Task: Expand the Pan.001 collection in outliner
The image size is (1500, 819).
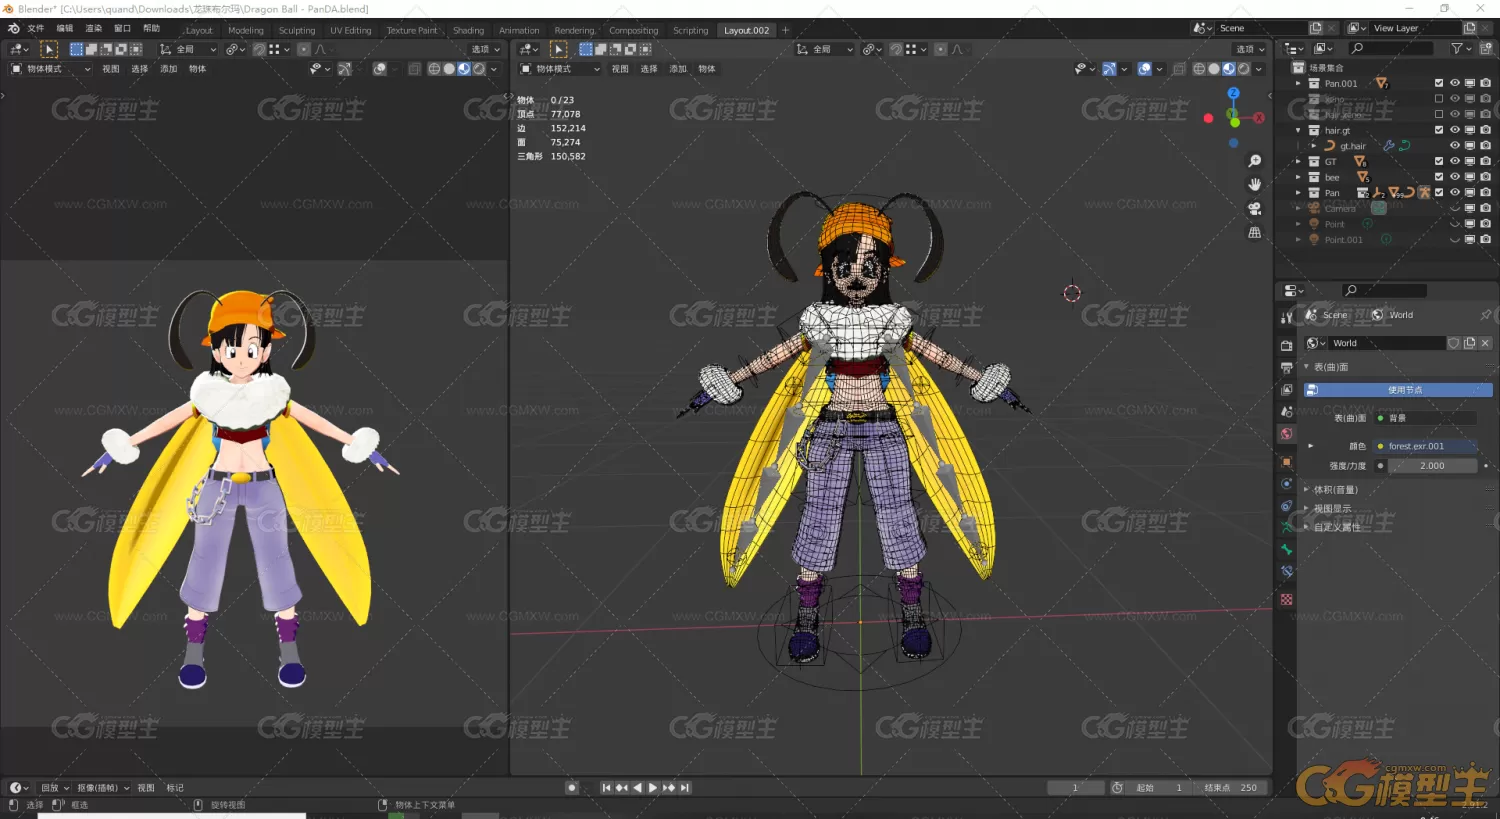Action: click(1299, 83)
